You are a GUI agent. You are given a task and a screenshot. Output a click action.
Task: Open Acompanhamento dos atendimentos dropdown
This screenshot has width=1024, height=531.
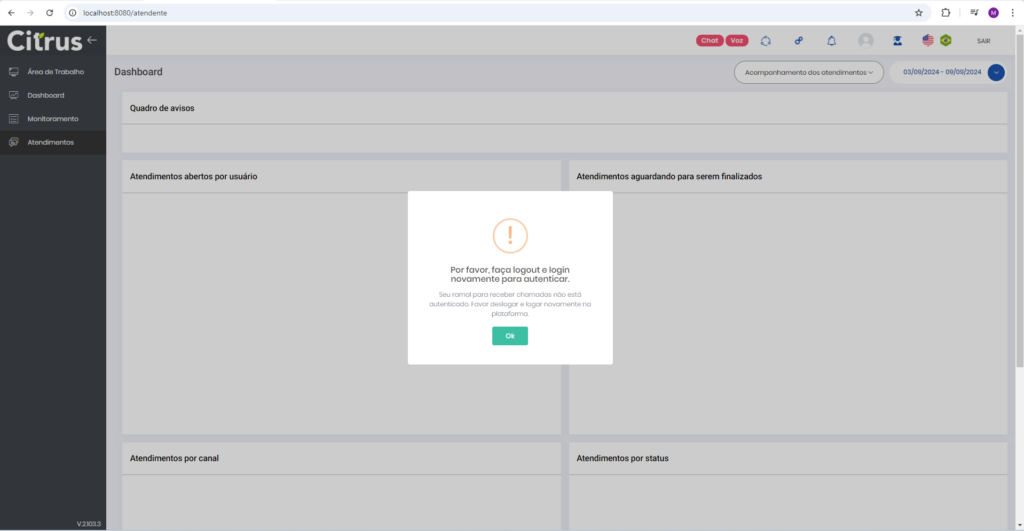[x=808, y=72]
